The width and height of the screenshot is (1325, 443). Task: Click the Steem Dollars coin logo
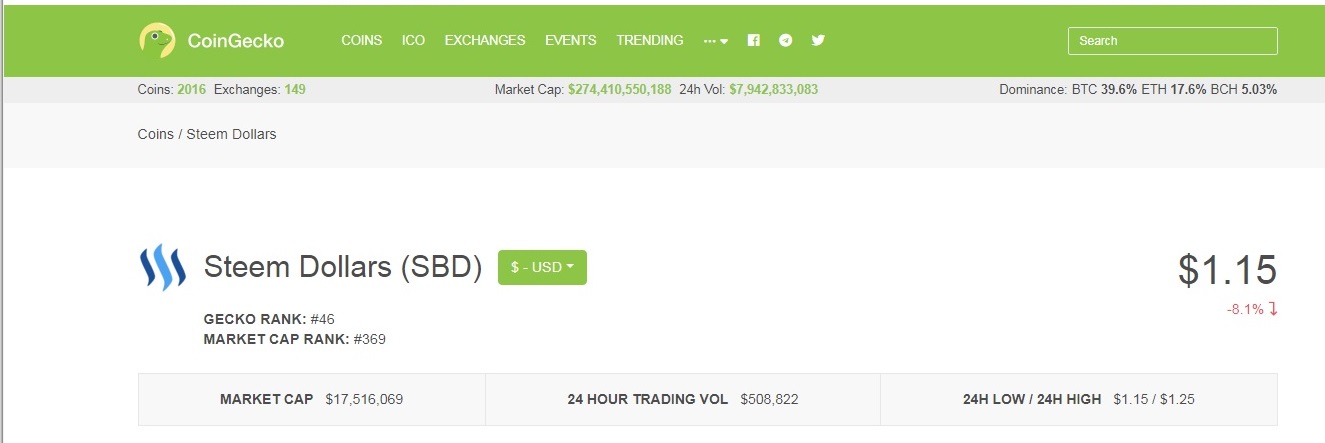(162, 267)
